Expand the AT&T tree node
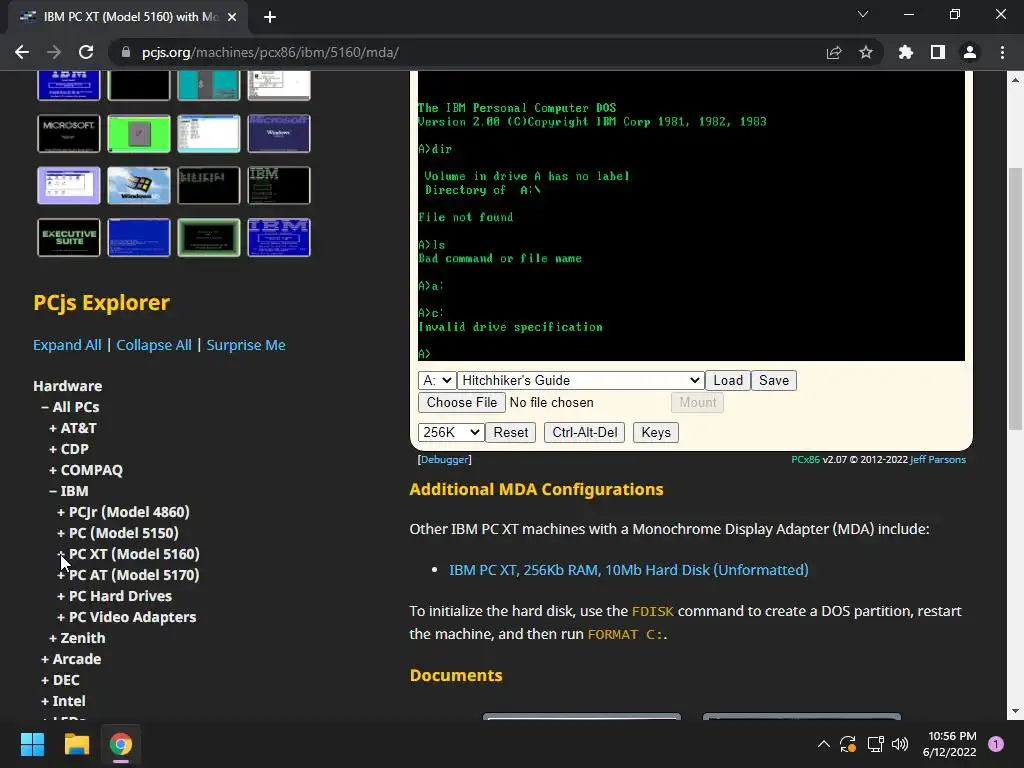The height and width of the screenshot is (768, 1024). click(53, 428)
